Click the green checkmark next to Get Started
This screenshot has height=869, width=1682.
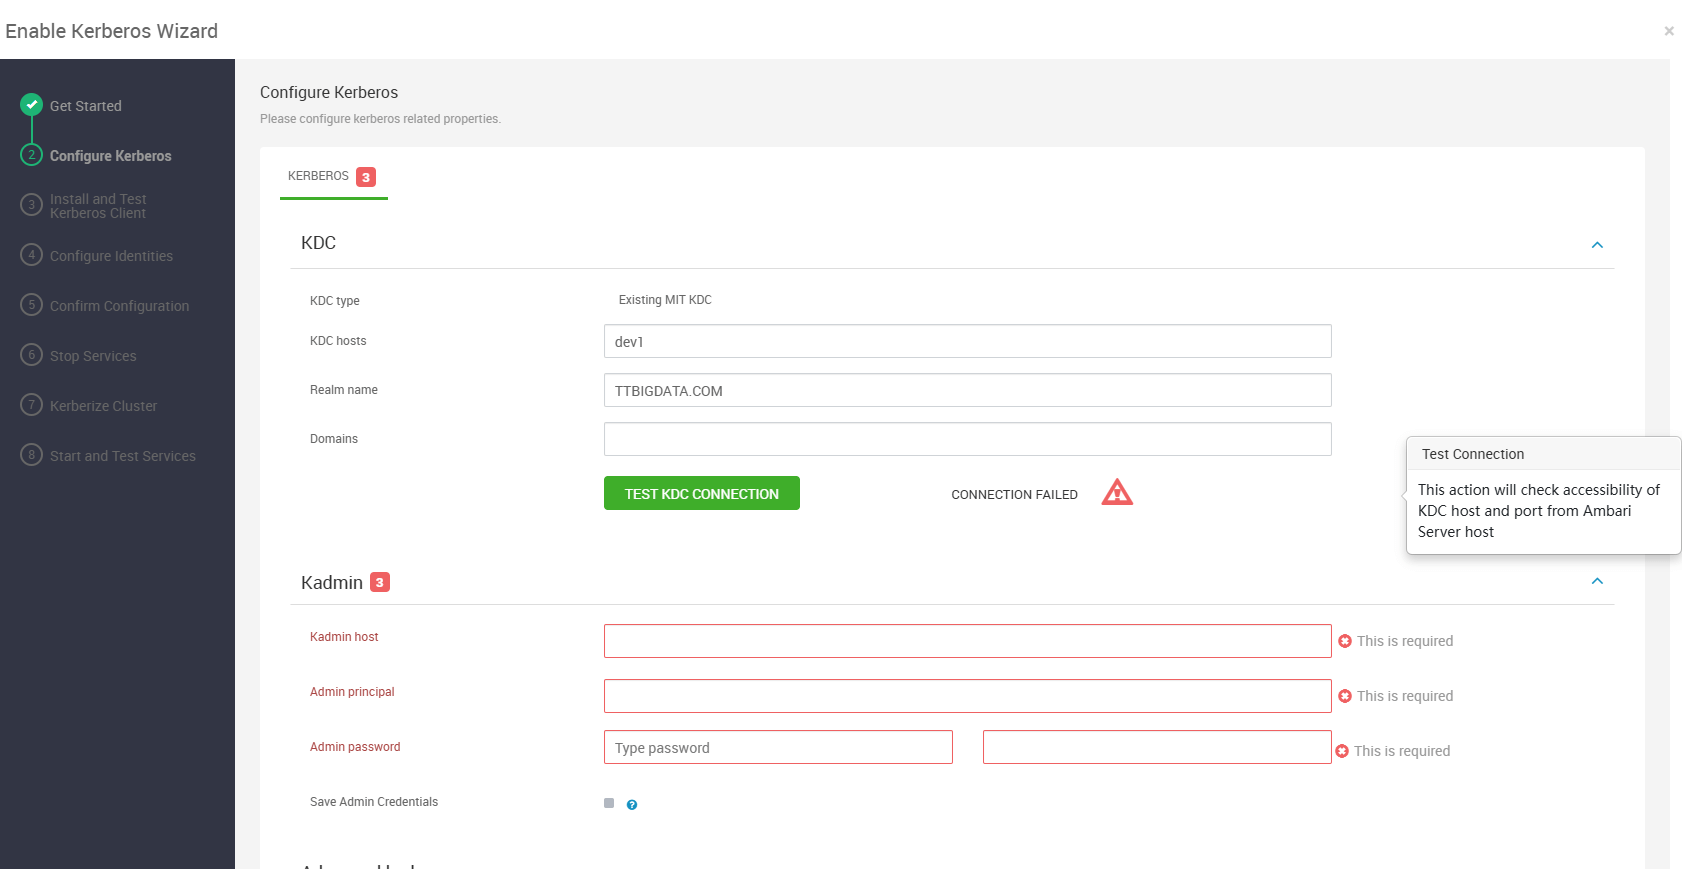[x=32, y=104]
